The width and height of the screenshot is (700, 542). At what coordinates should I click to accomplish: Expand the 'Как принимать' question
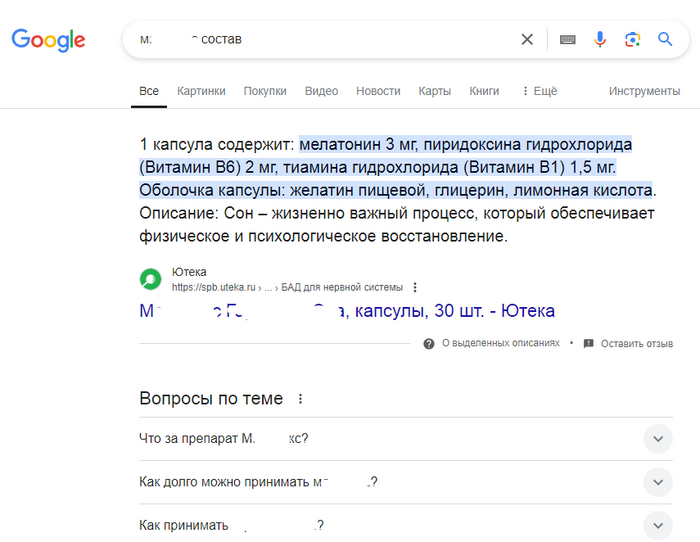coord(657,525)
